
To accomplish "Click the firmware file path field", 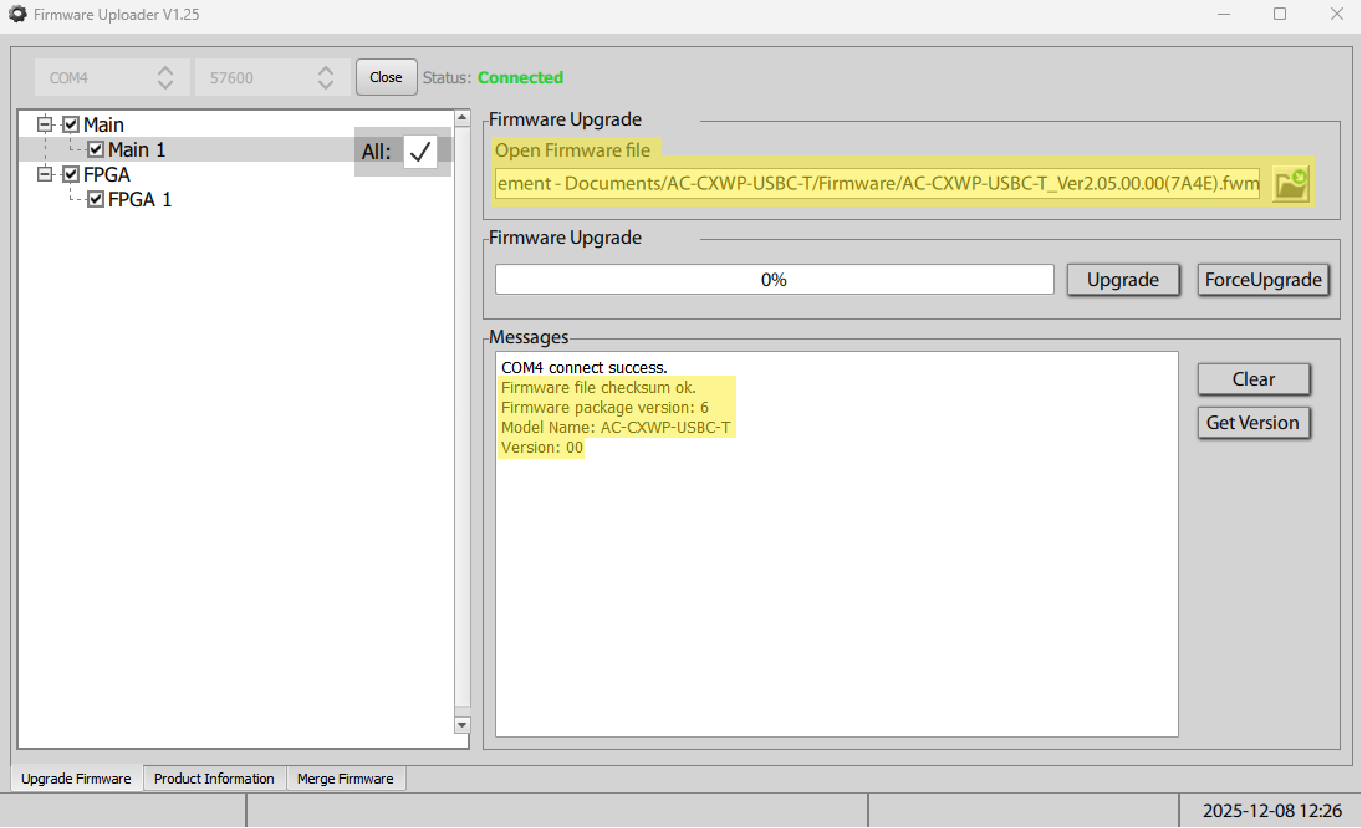I will [877, 184].
